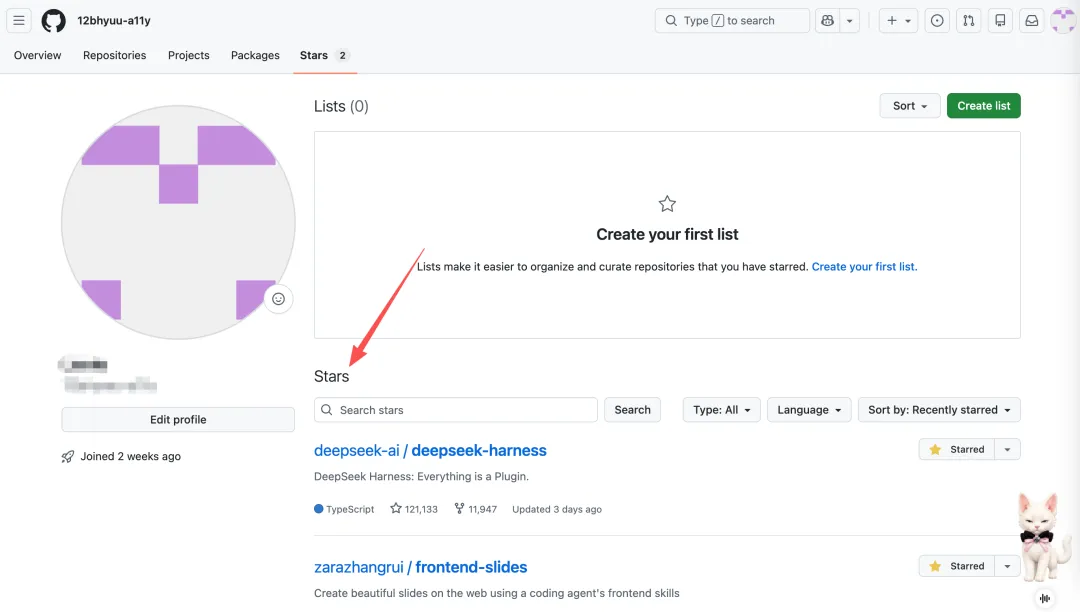Switch to the Overview tab
The image size is (1080, 612).
coord(37,55)
